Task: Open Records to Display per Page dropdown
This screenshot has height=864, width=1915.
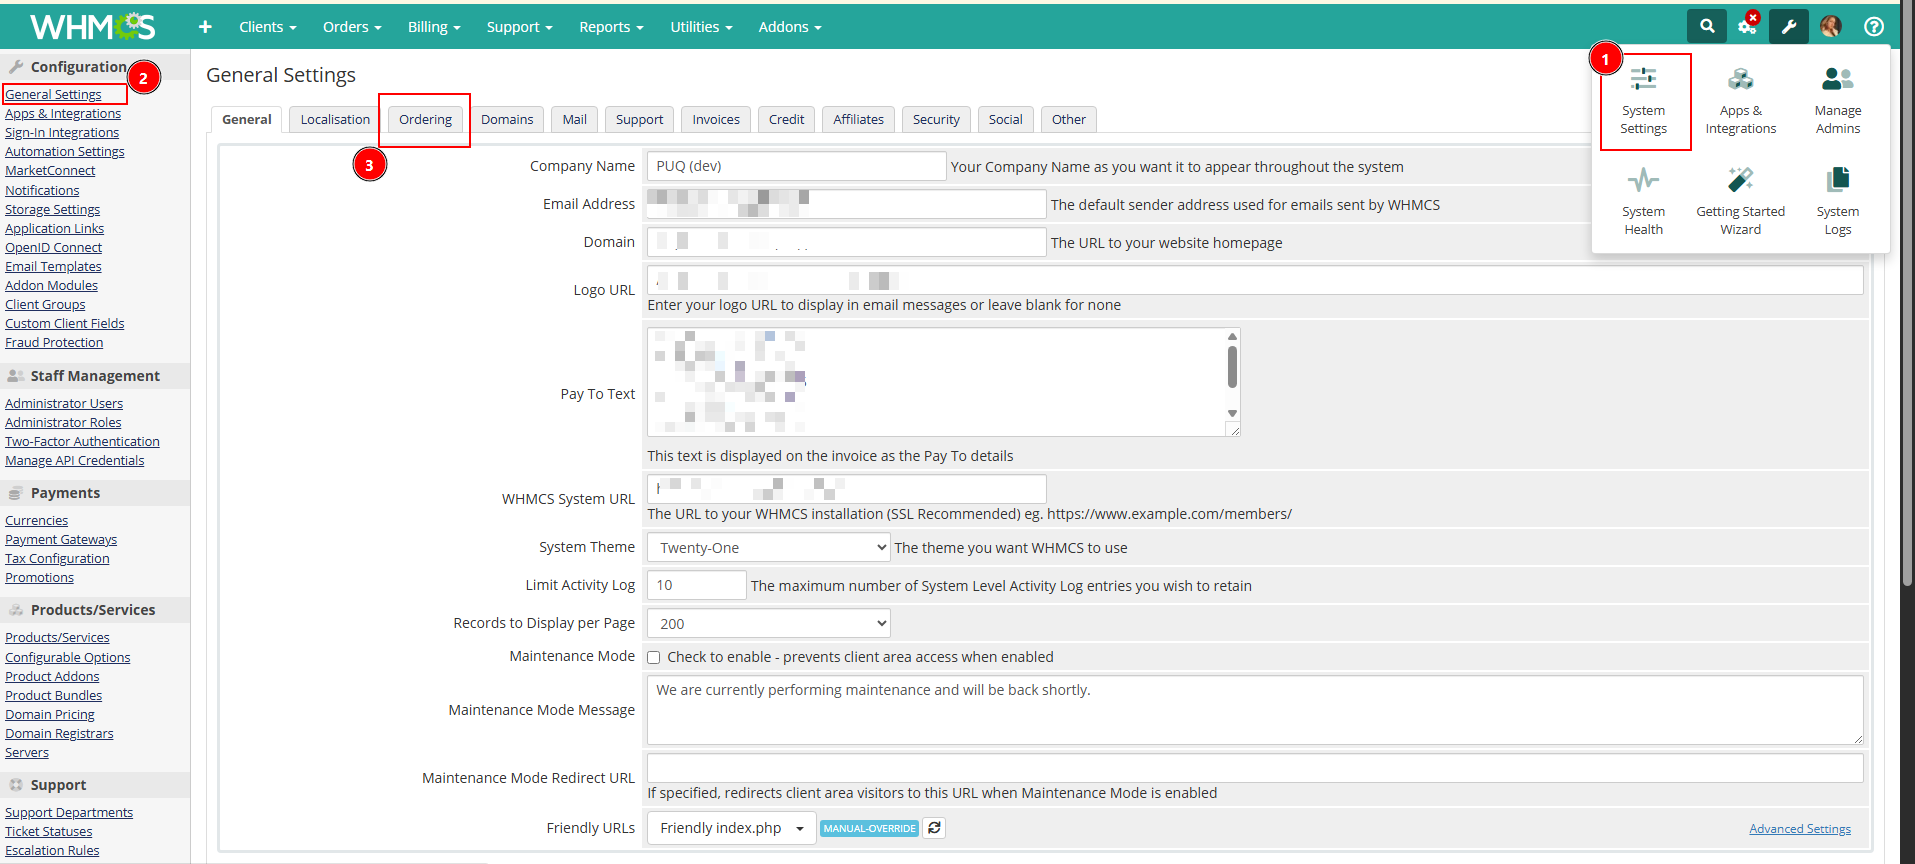Action: 768,624
